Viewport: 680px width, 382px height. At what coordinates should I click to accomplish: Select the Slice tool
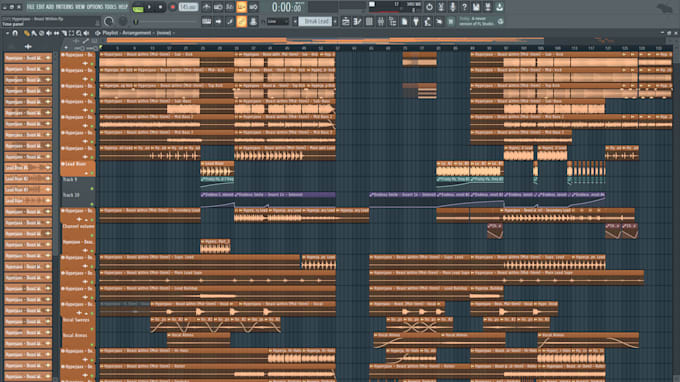point(64,33)
